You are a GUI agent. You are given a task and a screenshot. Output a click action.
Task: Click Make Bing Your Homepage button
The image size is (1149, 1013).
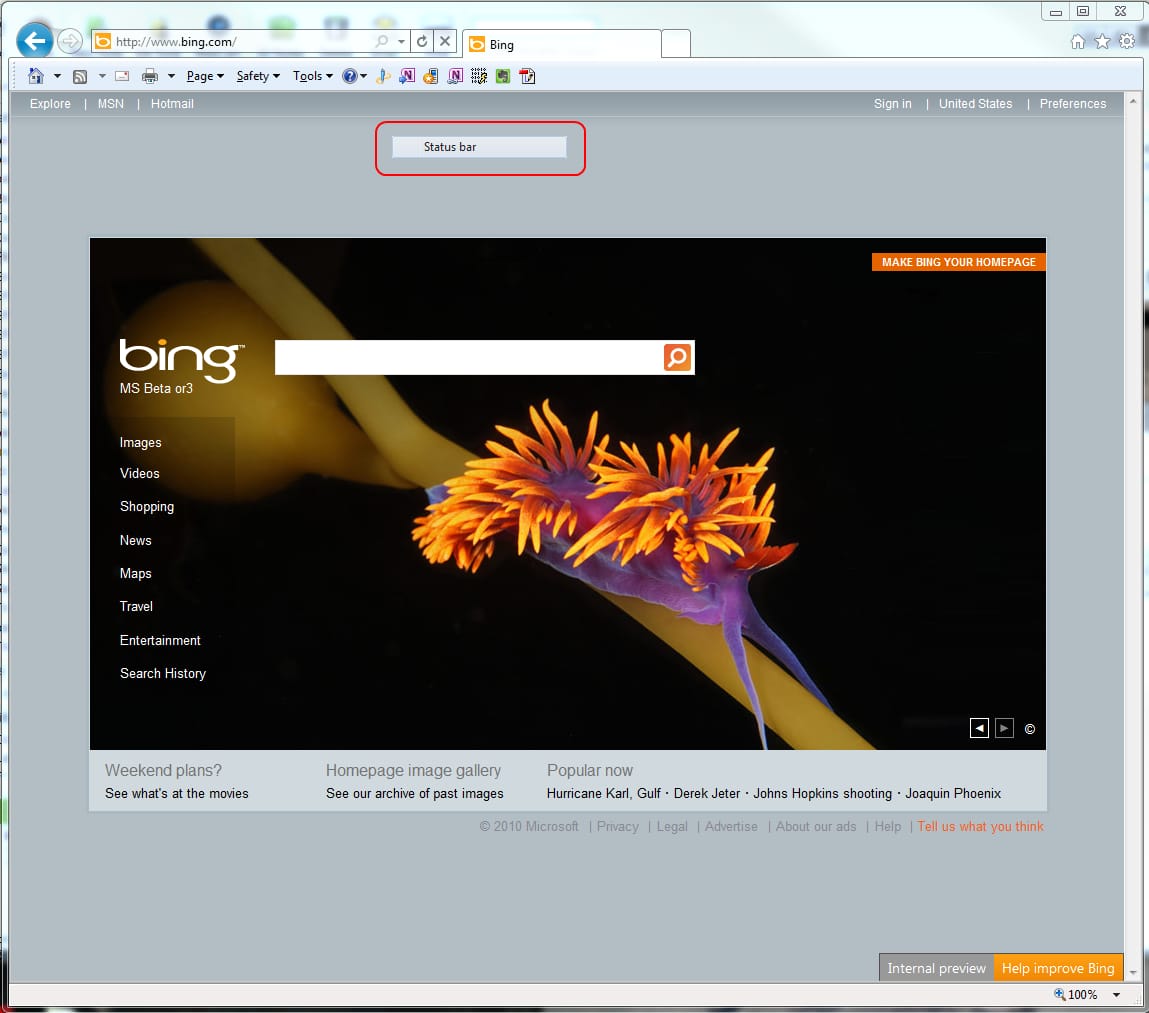958,262
